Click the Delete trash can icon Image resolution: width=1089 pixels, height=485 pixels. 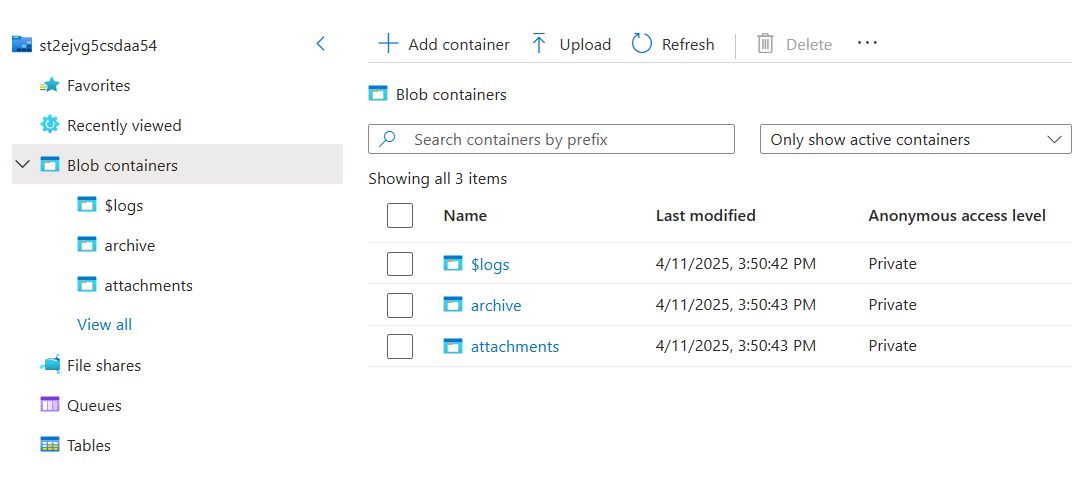tap(765, 44)
